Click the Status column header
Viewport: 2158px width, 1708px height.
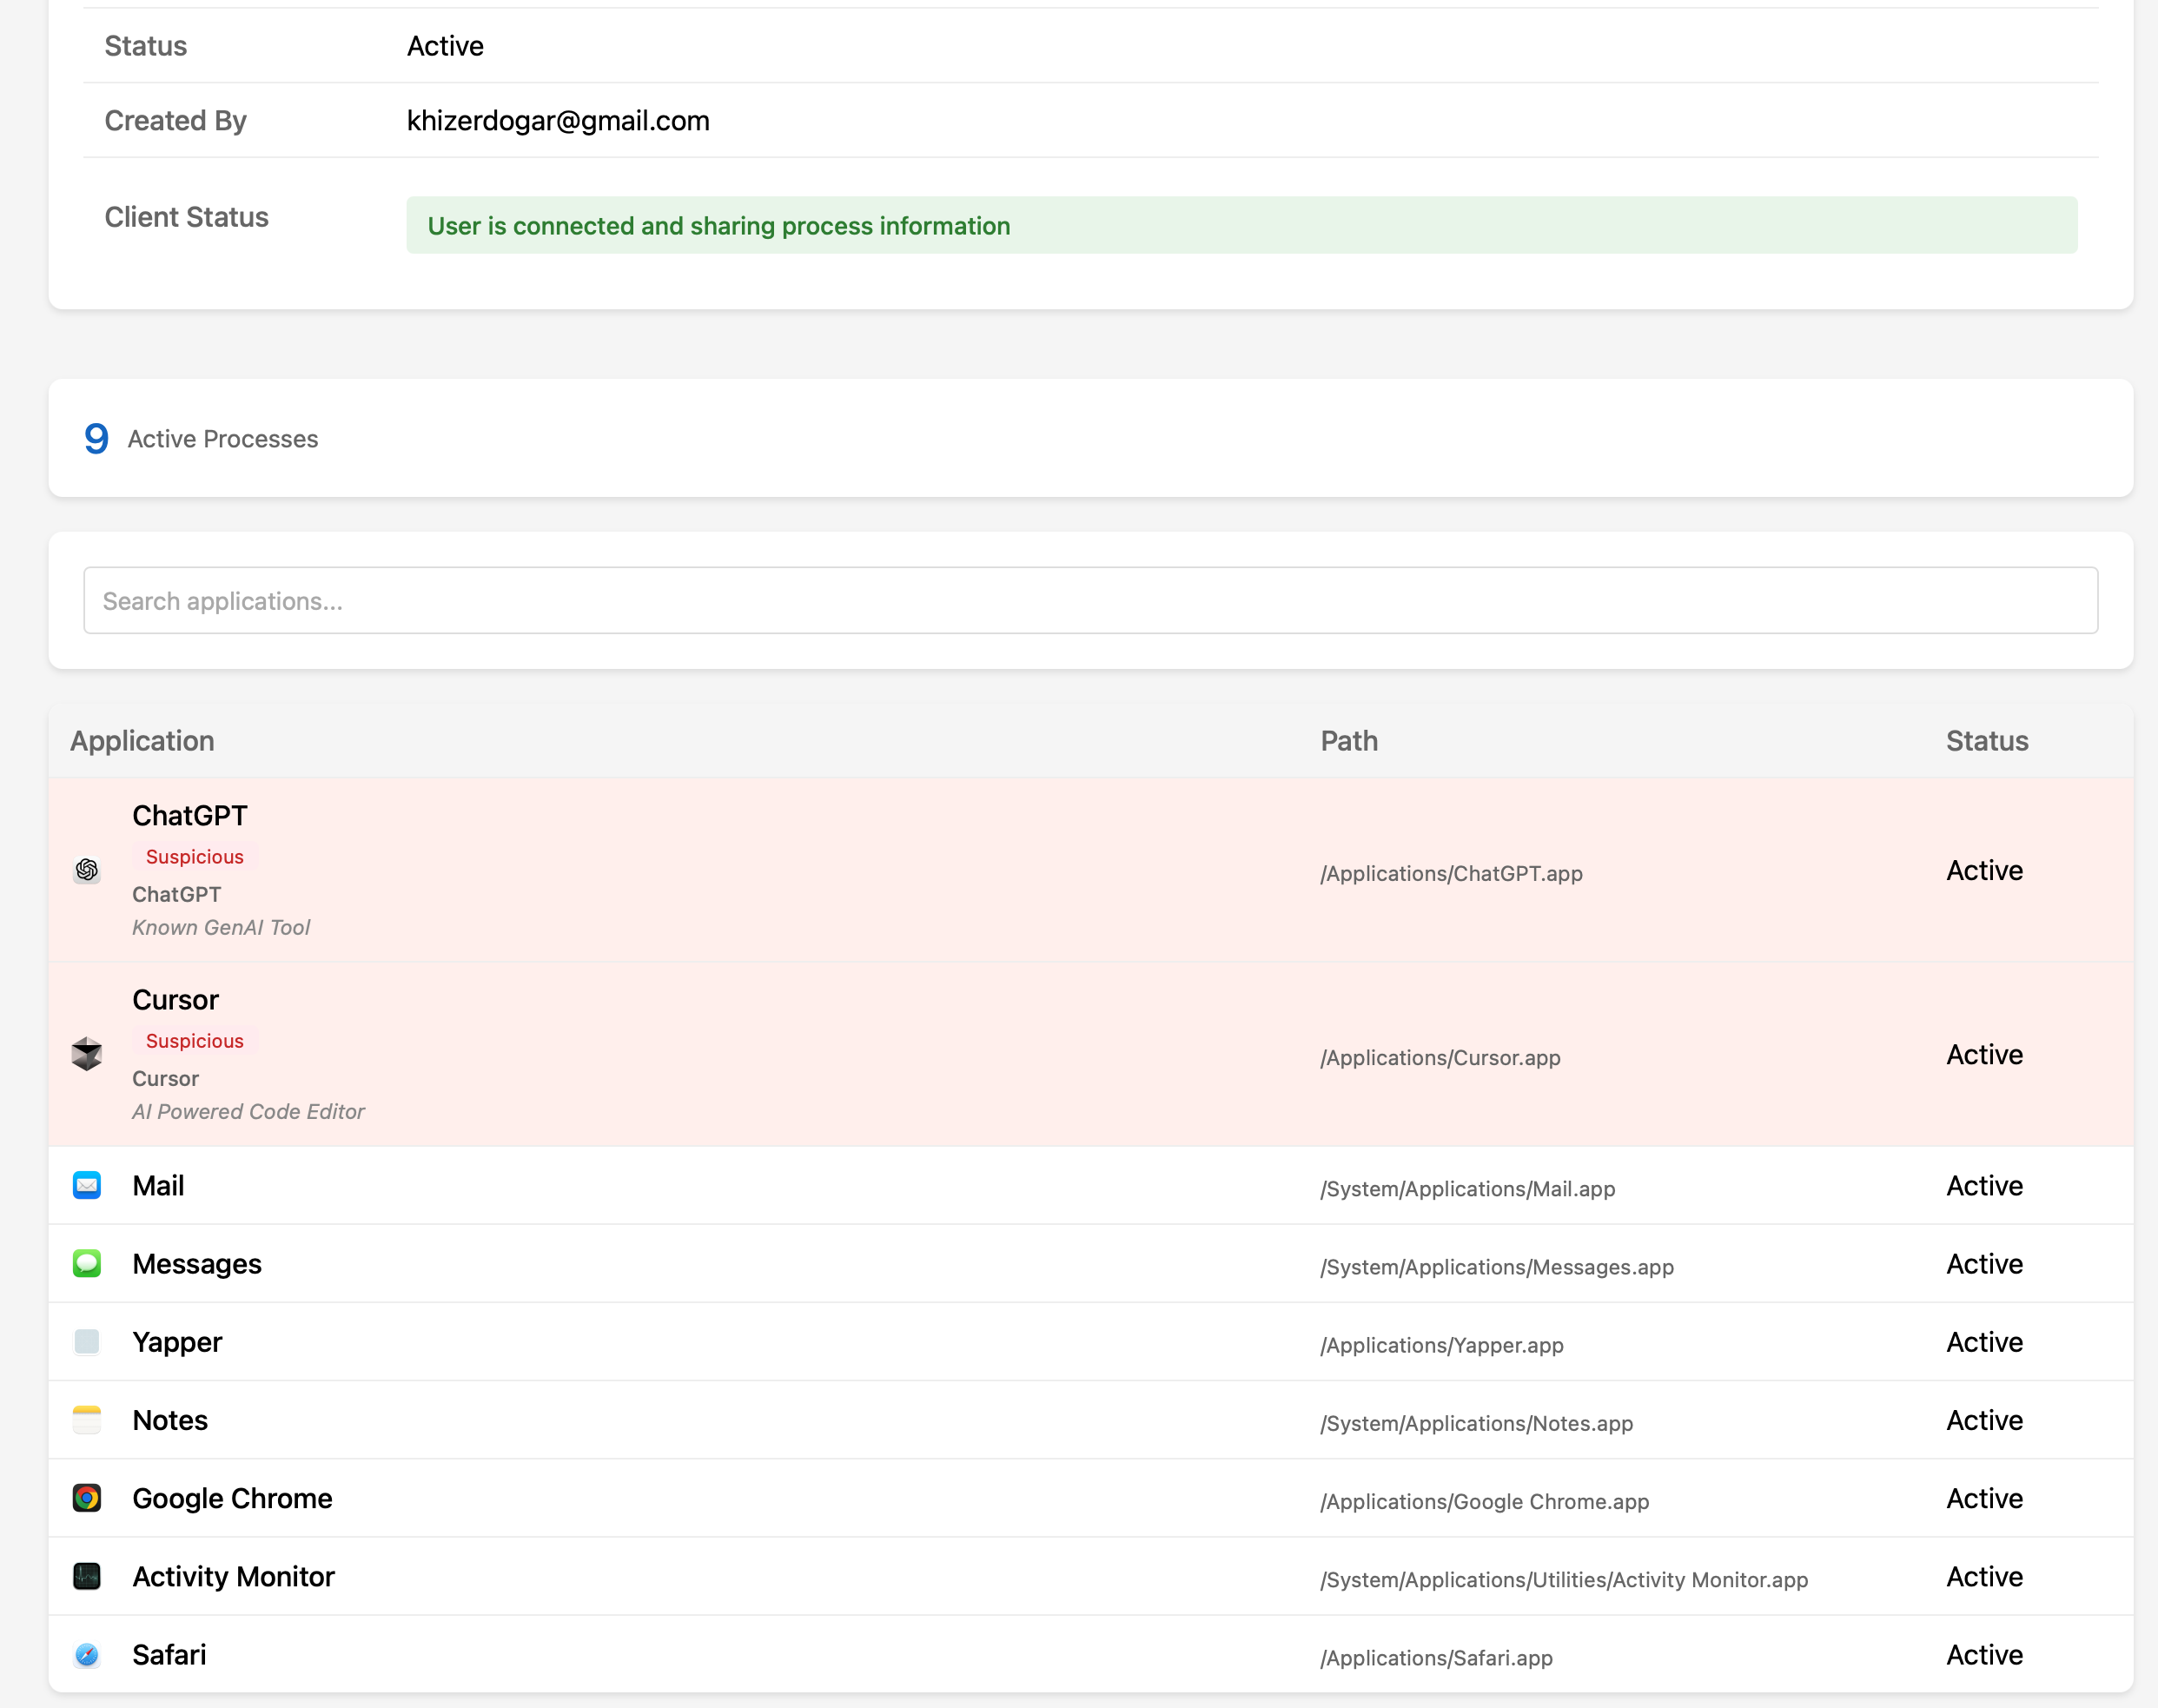[1986, 741]
